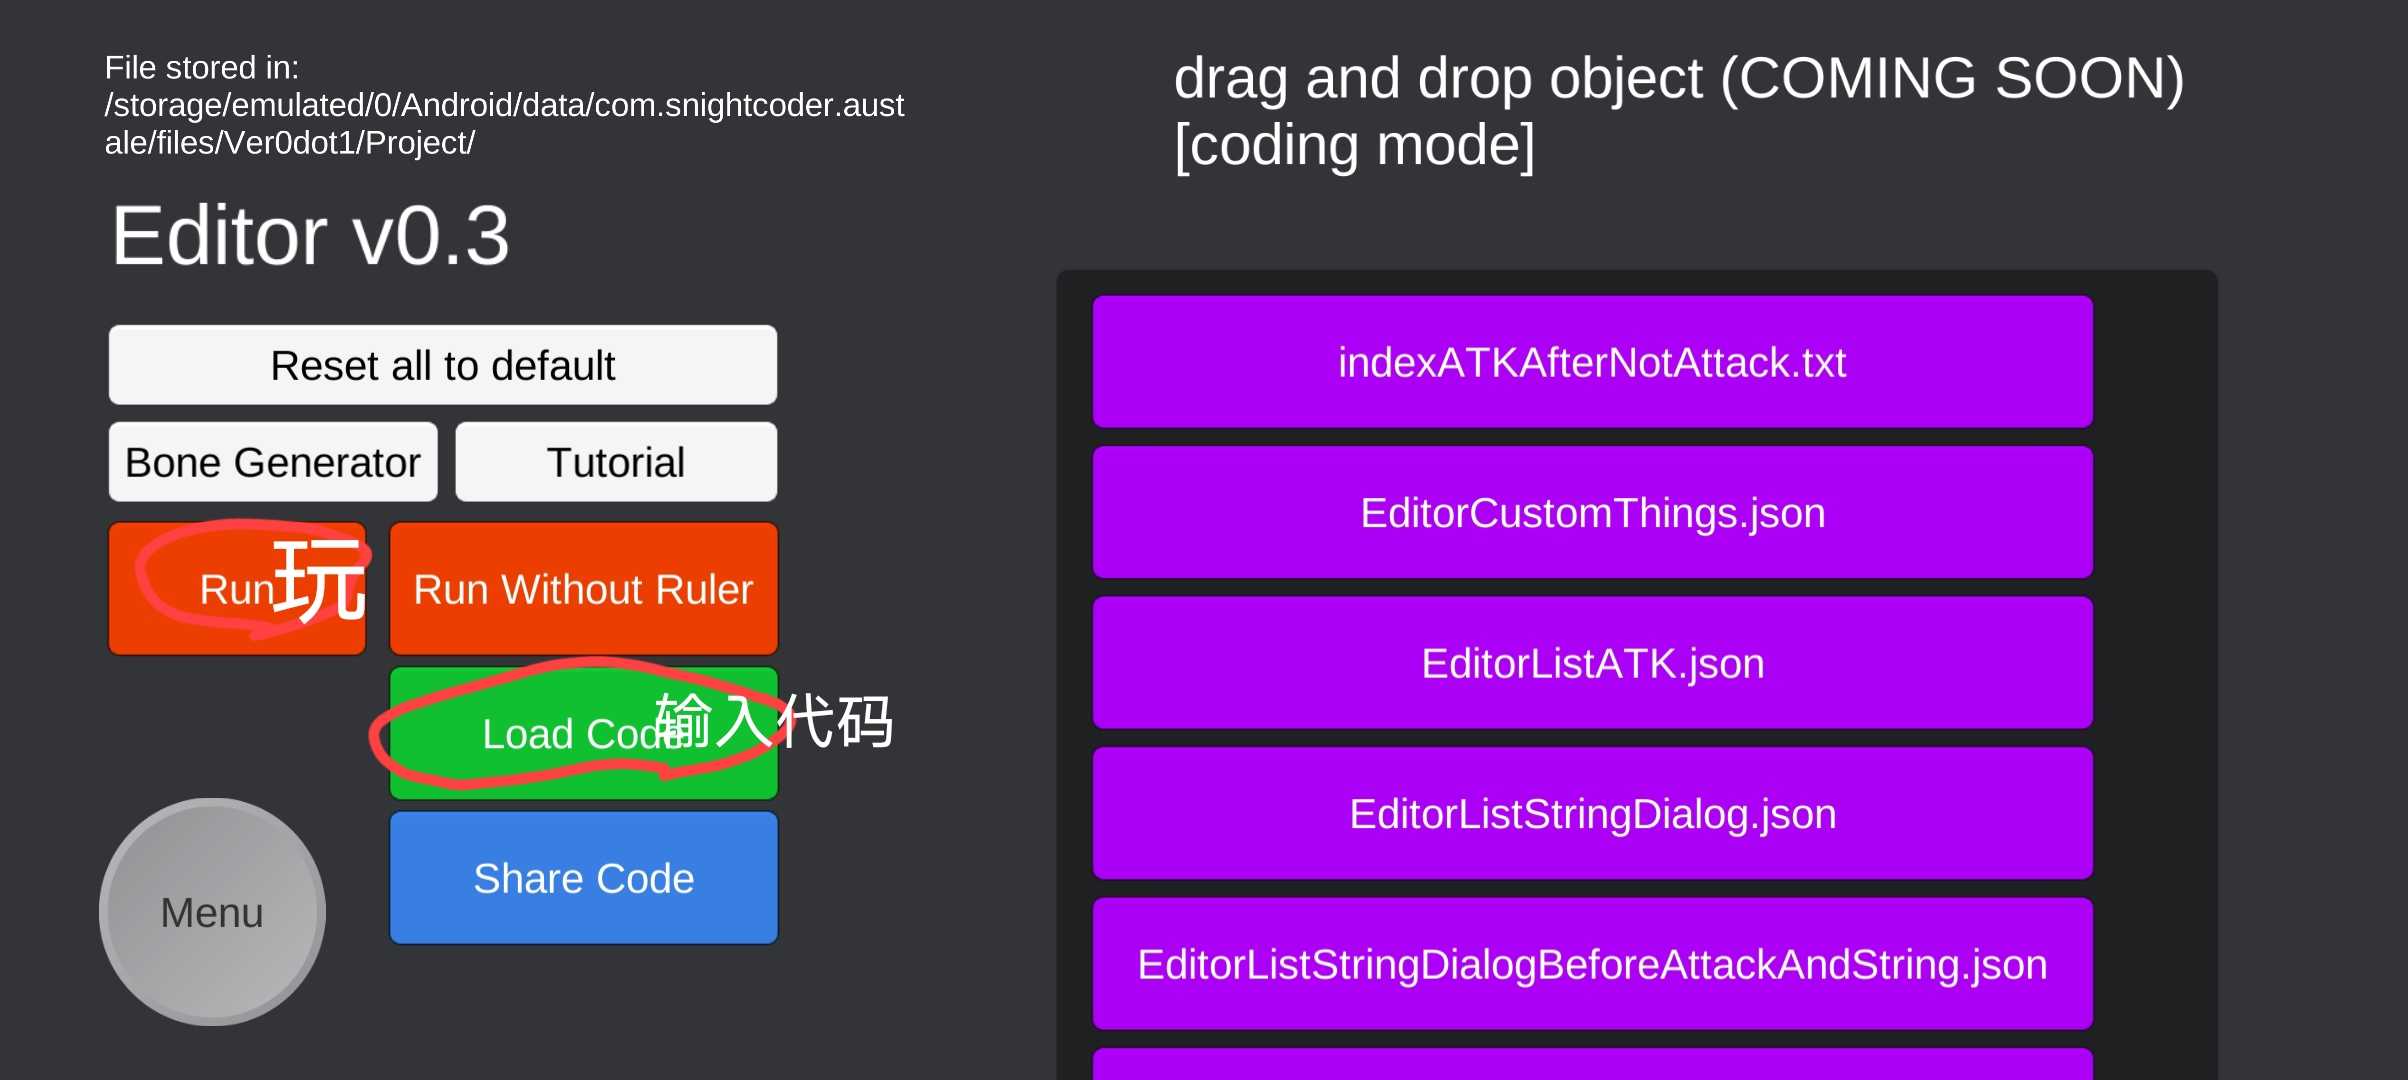Tap the round gray Menu button
Image resolution: width=2408 pixels, height=1080 pixels.
212,912
